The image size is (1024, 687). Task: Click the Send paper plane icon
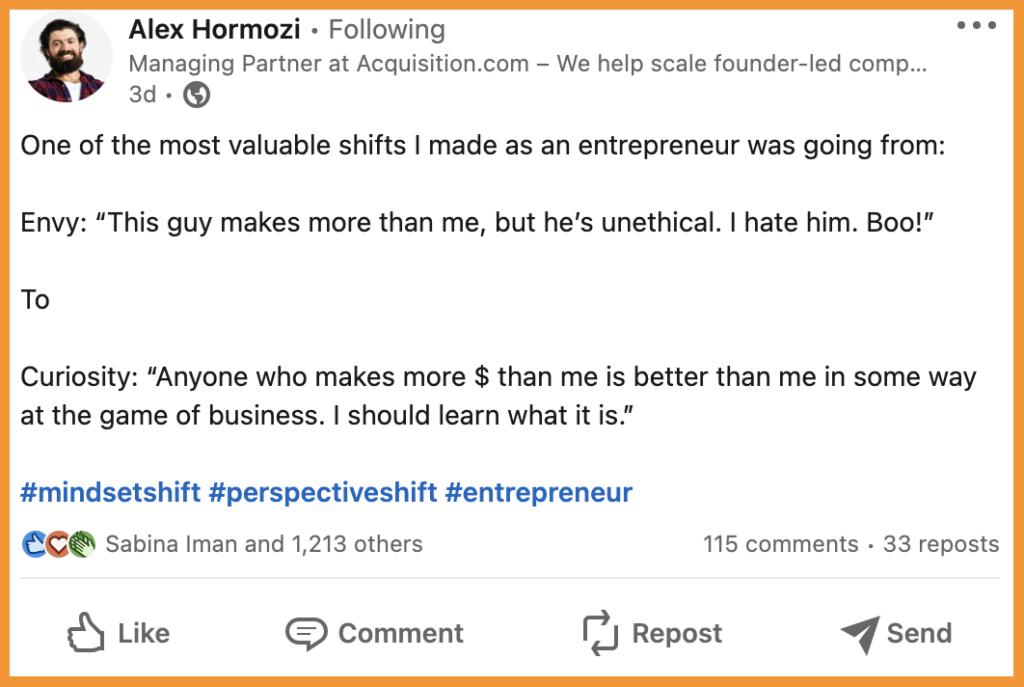859,633
